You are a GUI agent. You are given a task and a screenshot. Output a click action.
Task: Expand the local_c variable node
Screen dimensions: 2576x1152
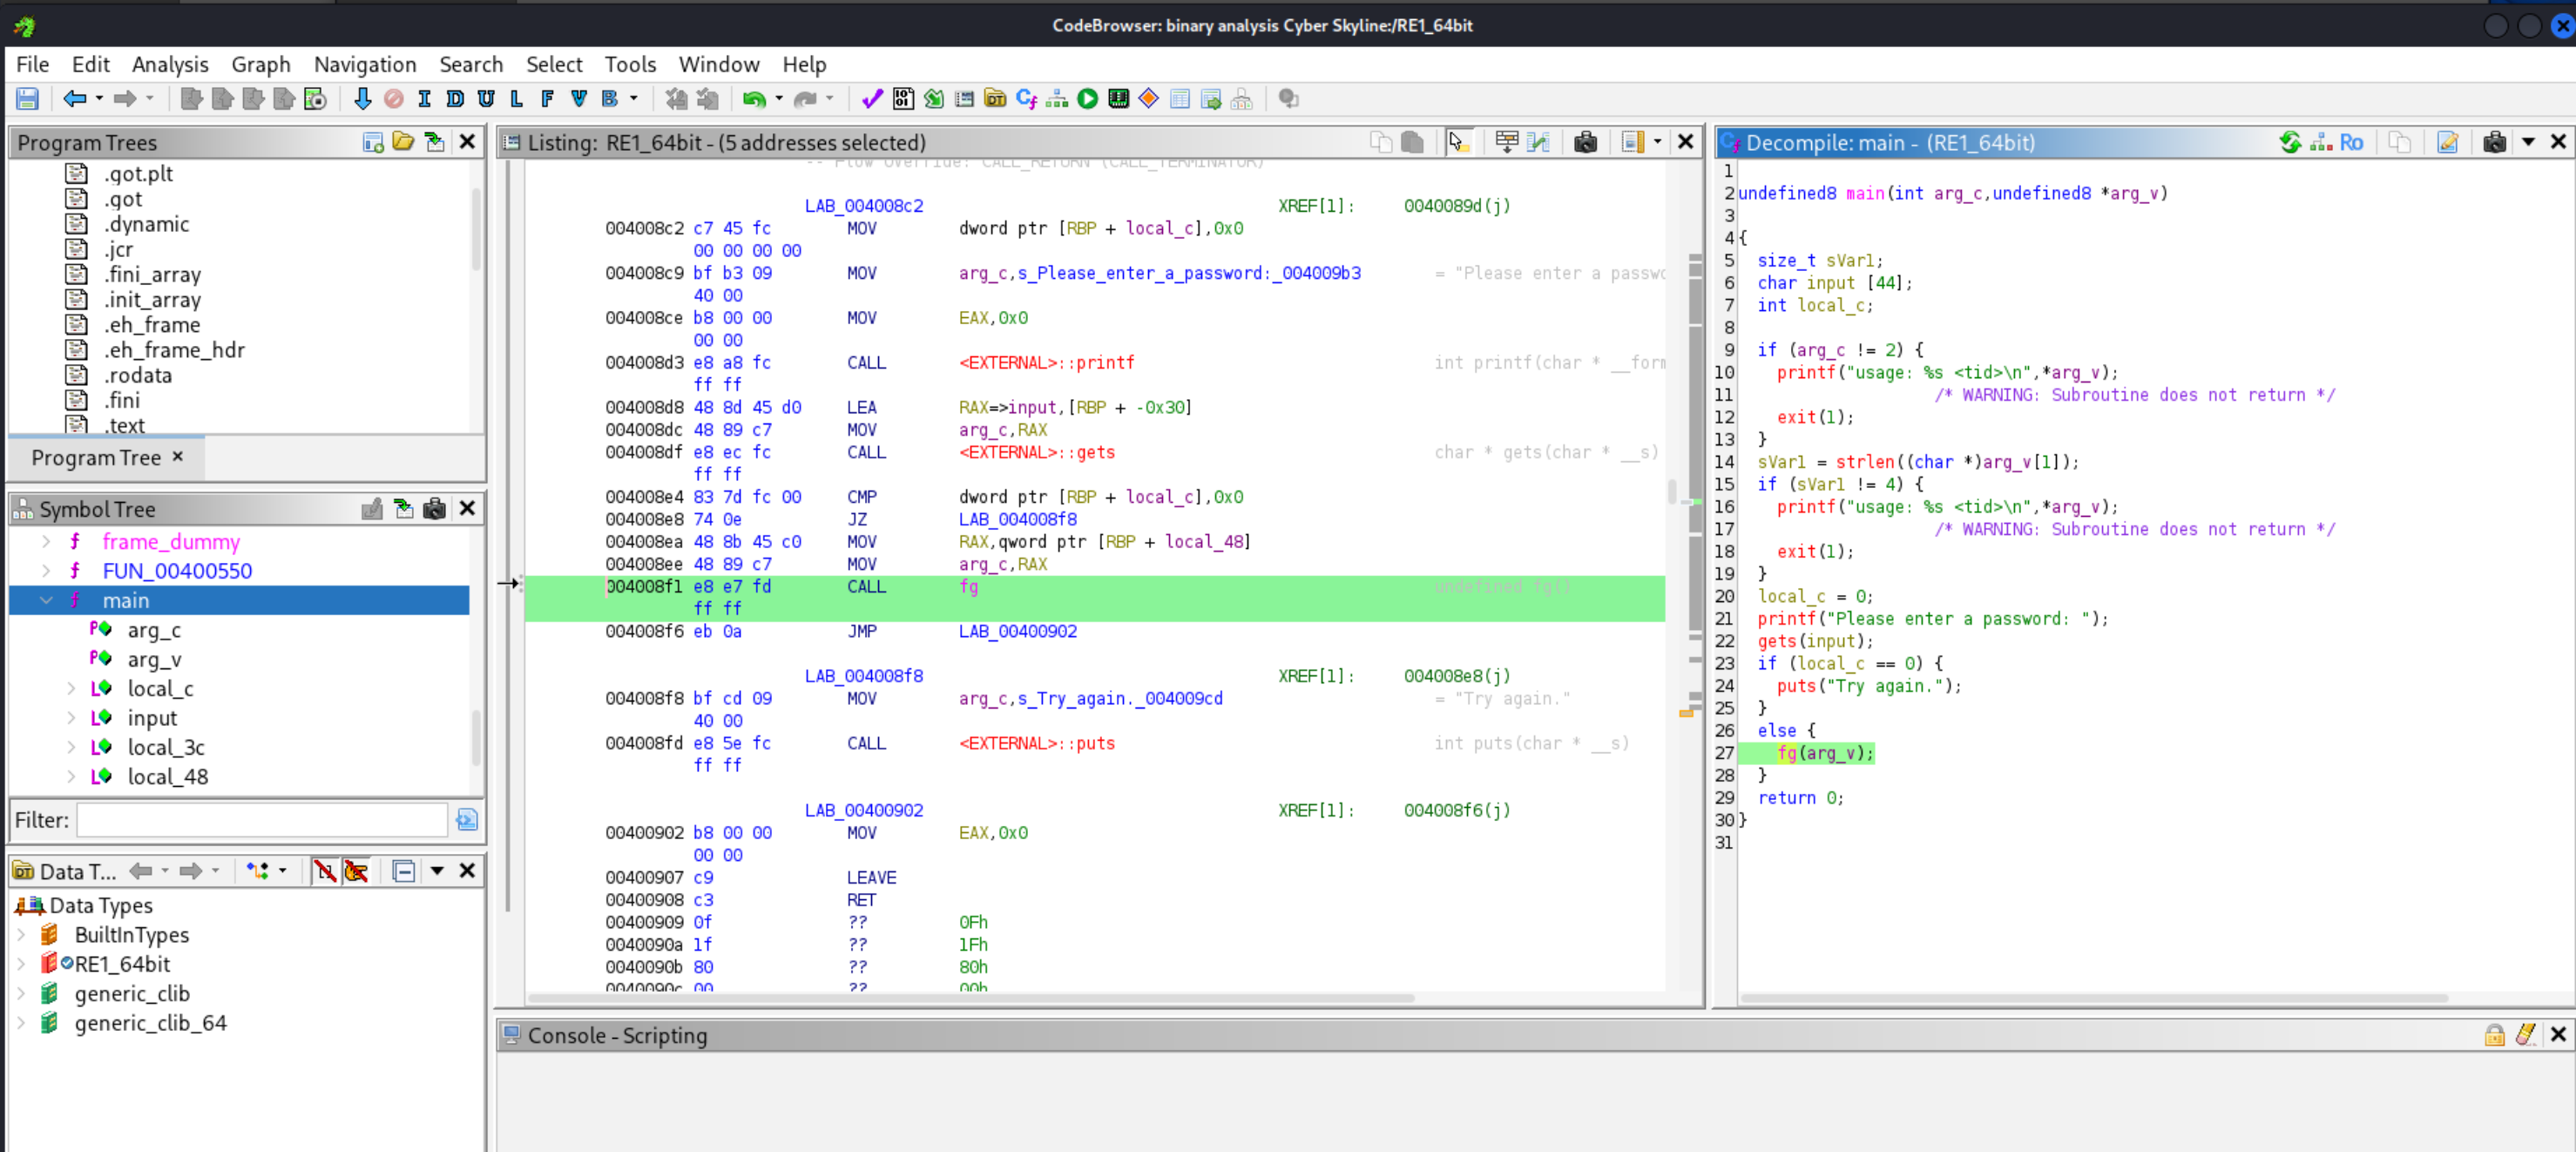(71, 688)
